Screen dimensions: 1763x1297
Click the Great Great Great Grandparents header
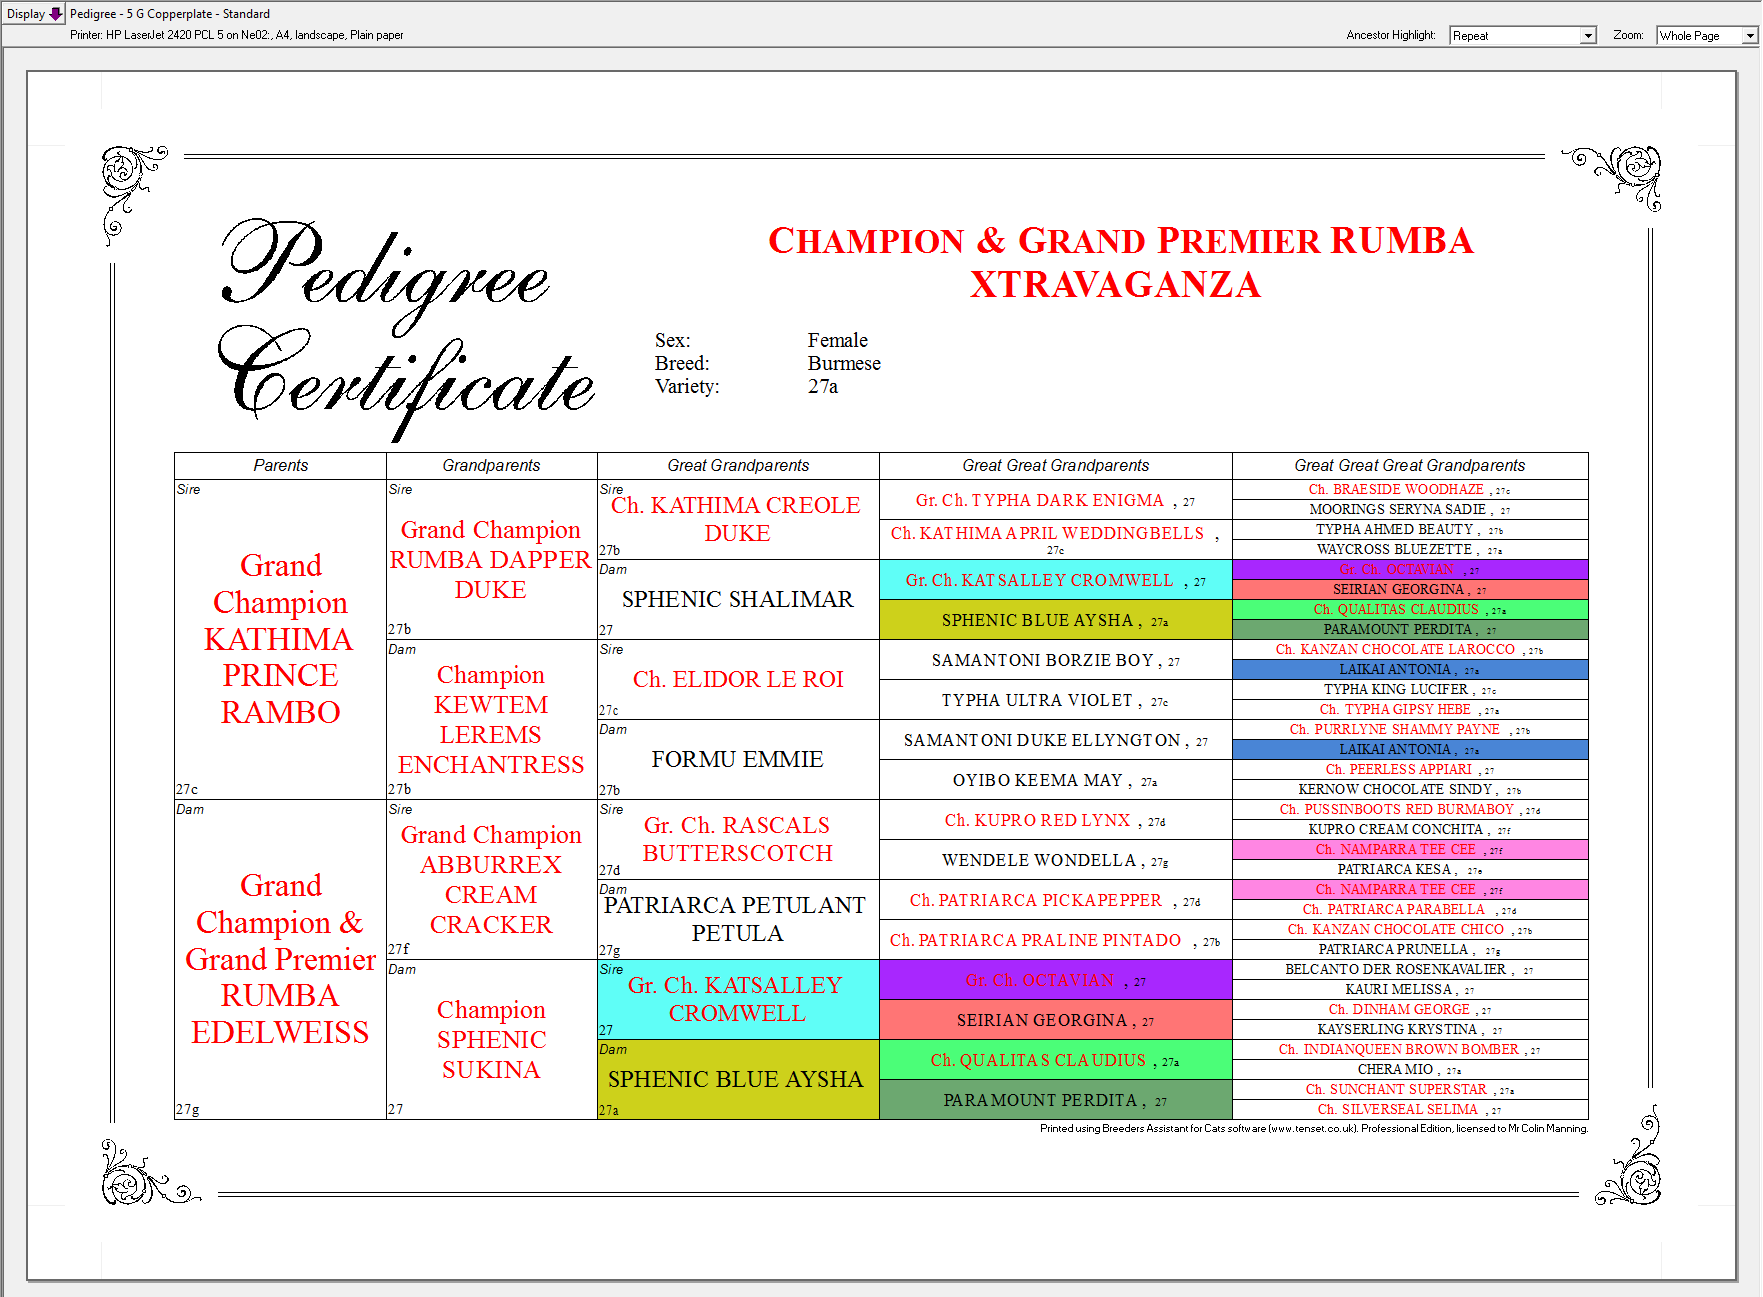pyautogui.click(x=1410, y=466)
